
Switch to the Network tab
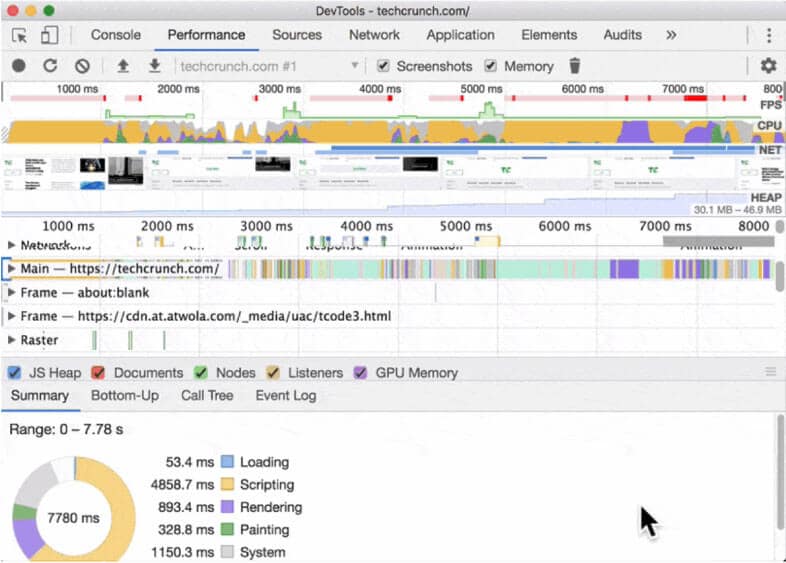(x=374, y=35)
